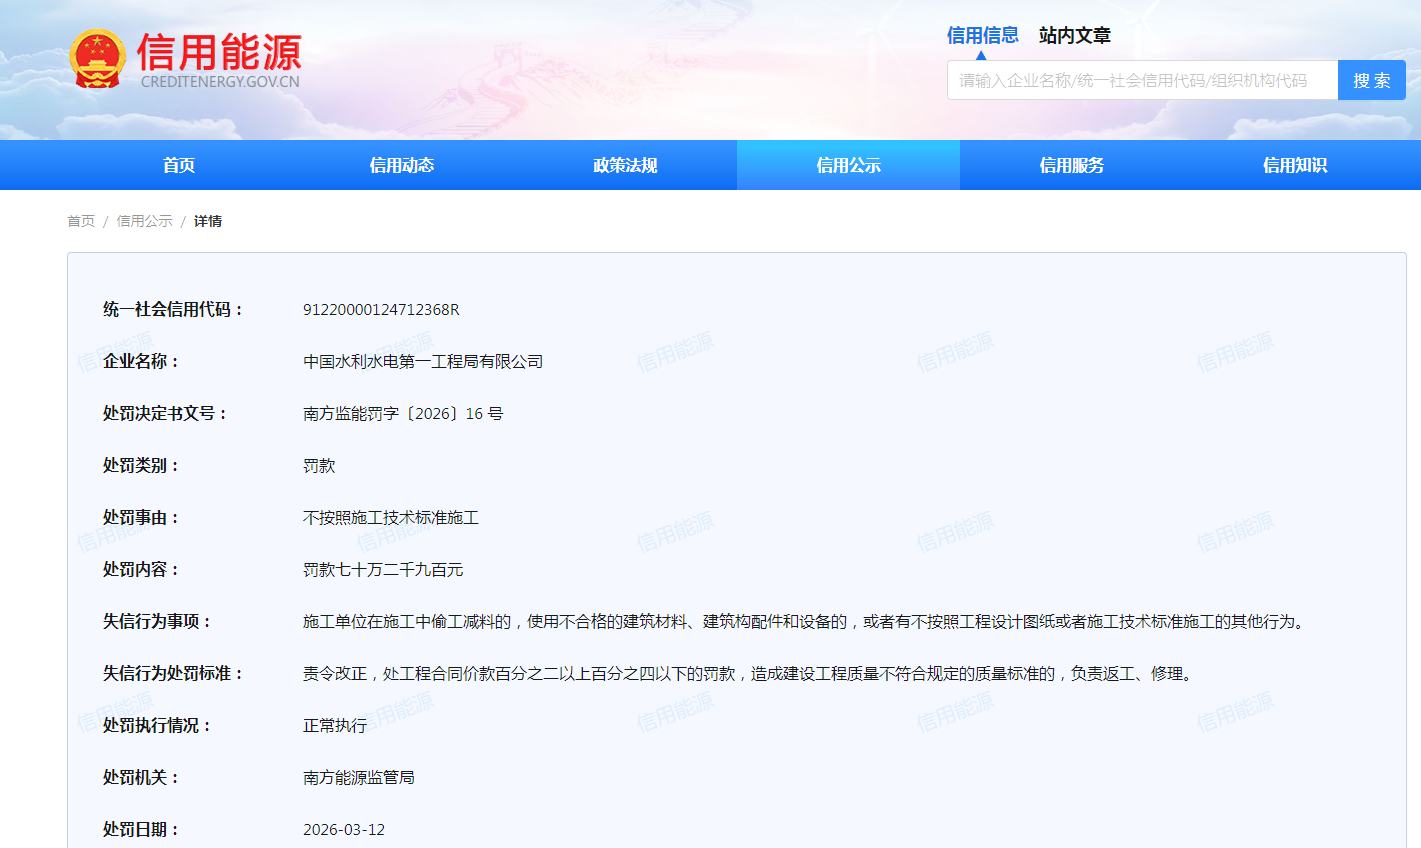The image size is (1421, 848).
Task: Click the 信用公示 breadcrumb link
Action: (144, 221)
